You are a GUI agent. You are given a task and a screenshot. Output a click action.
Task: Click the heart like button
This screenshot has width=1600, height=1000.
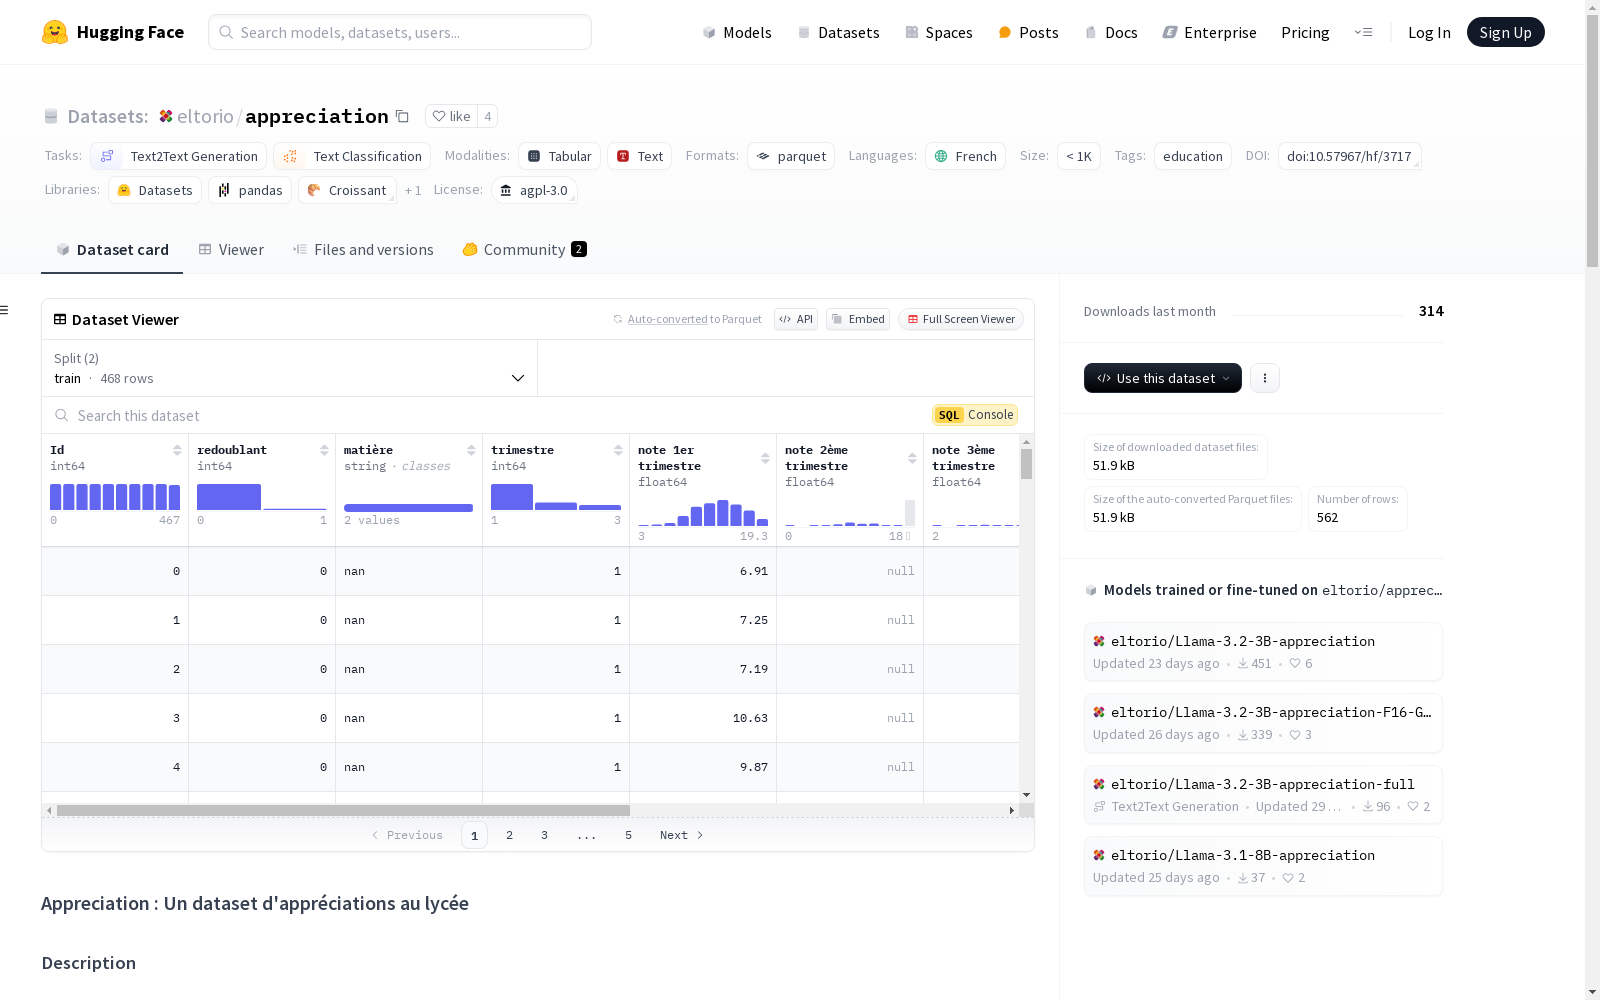click(x=452, y=116)
